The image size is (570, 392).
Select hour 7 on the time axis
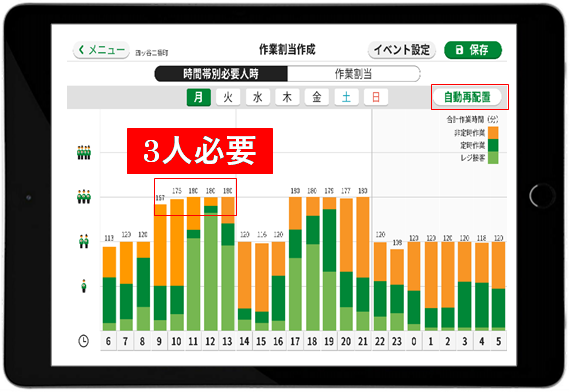pos(125,341)
